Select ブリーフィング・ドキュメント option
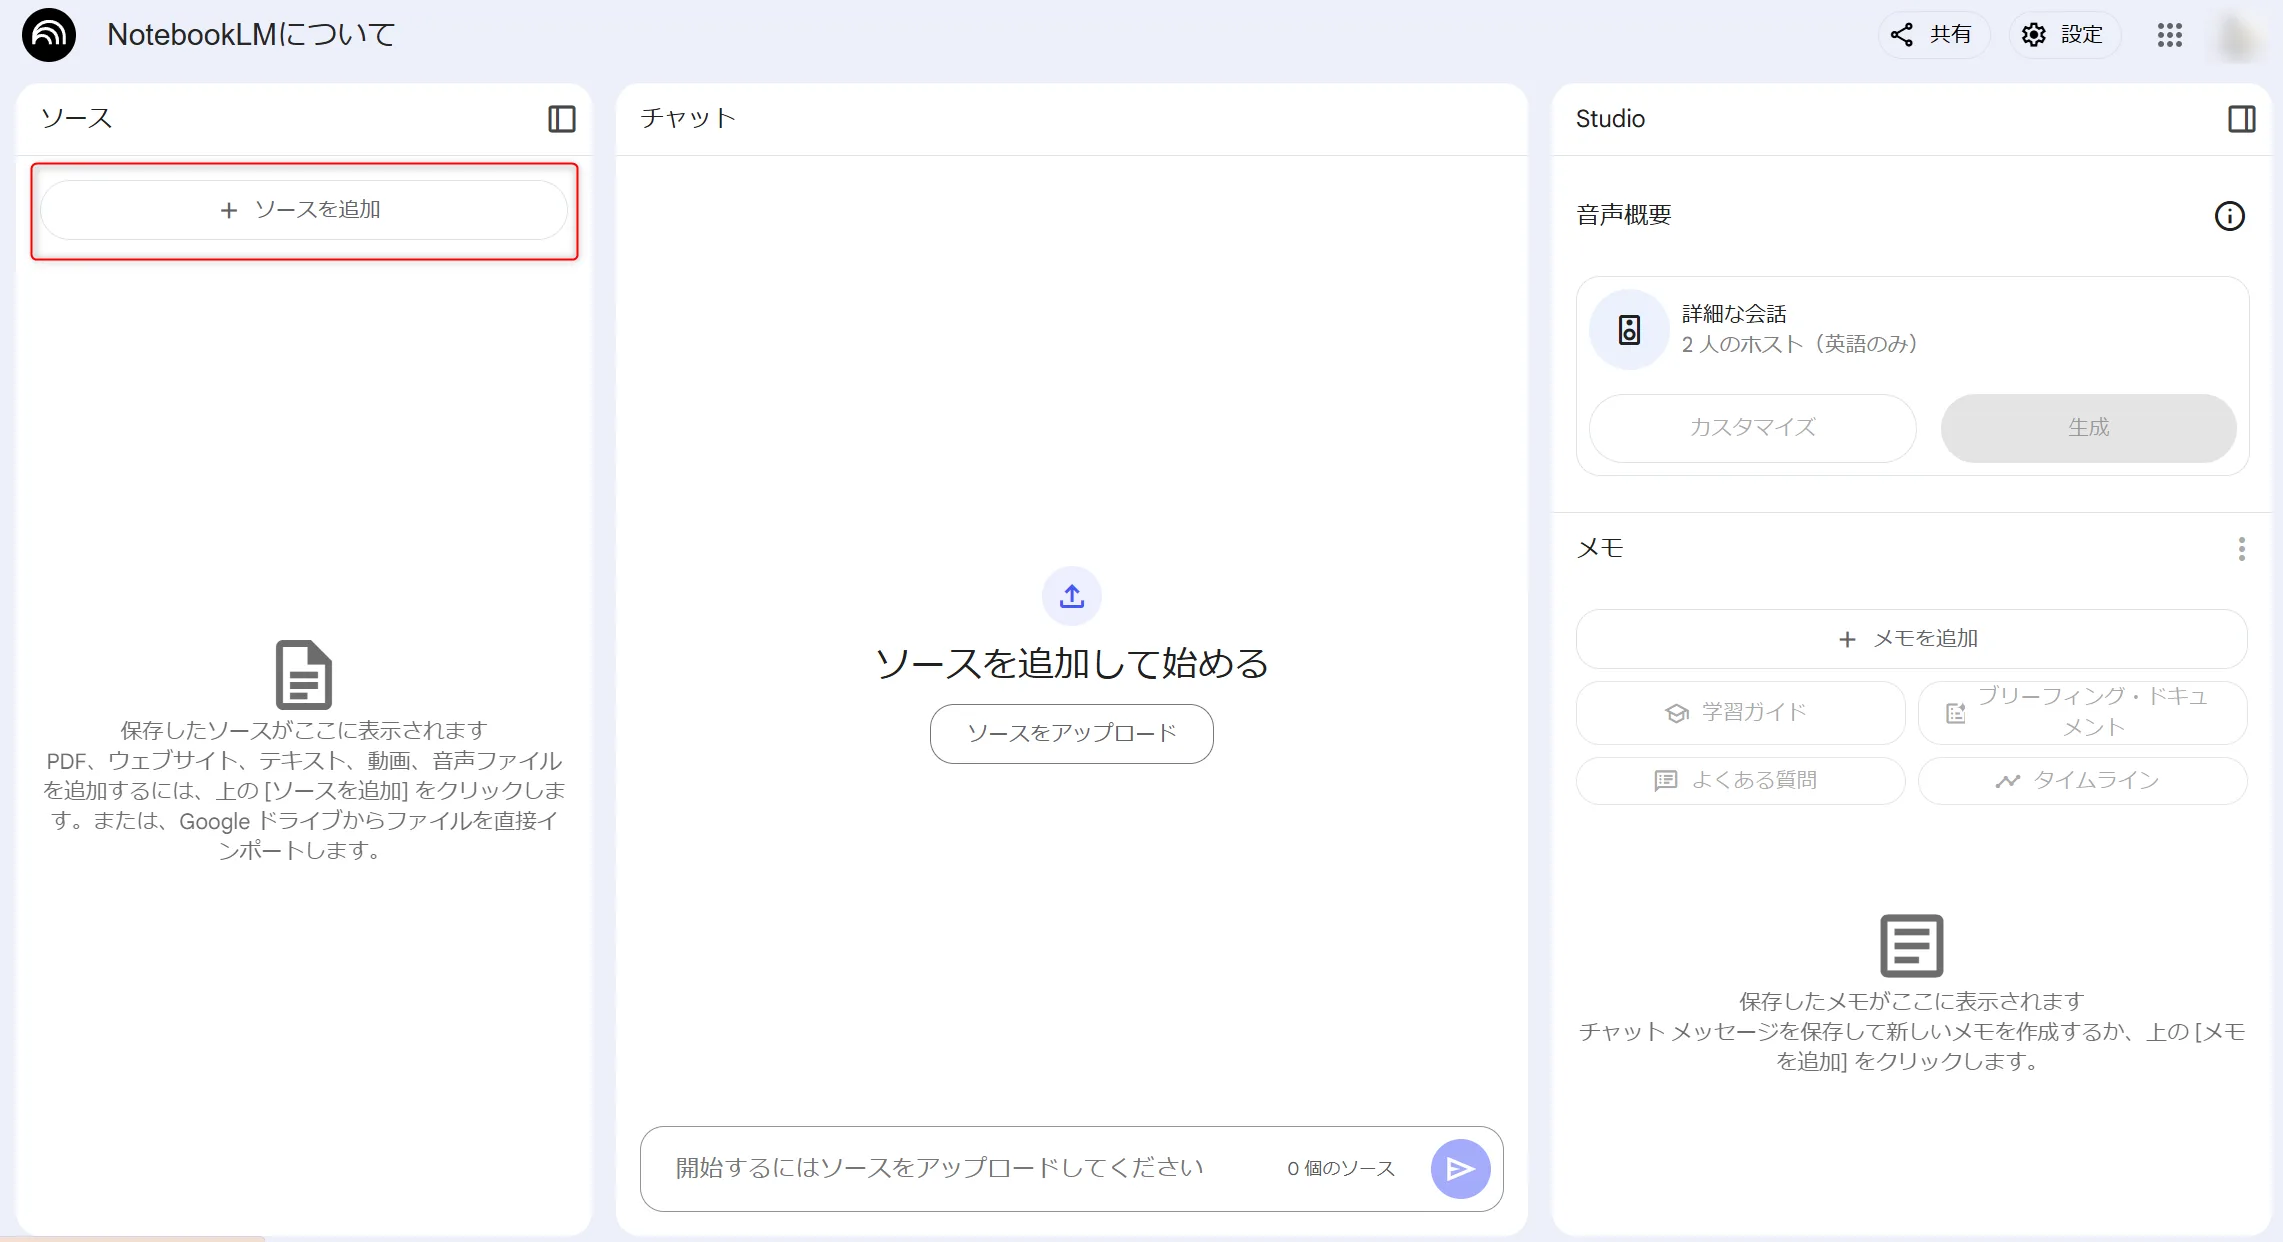The width and height of the screenshot is (2283, 1242). pyautogui.click(x=2083, y=713)
